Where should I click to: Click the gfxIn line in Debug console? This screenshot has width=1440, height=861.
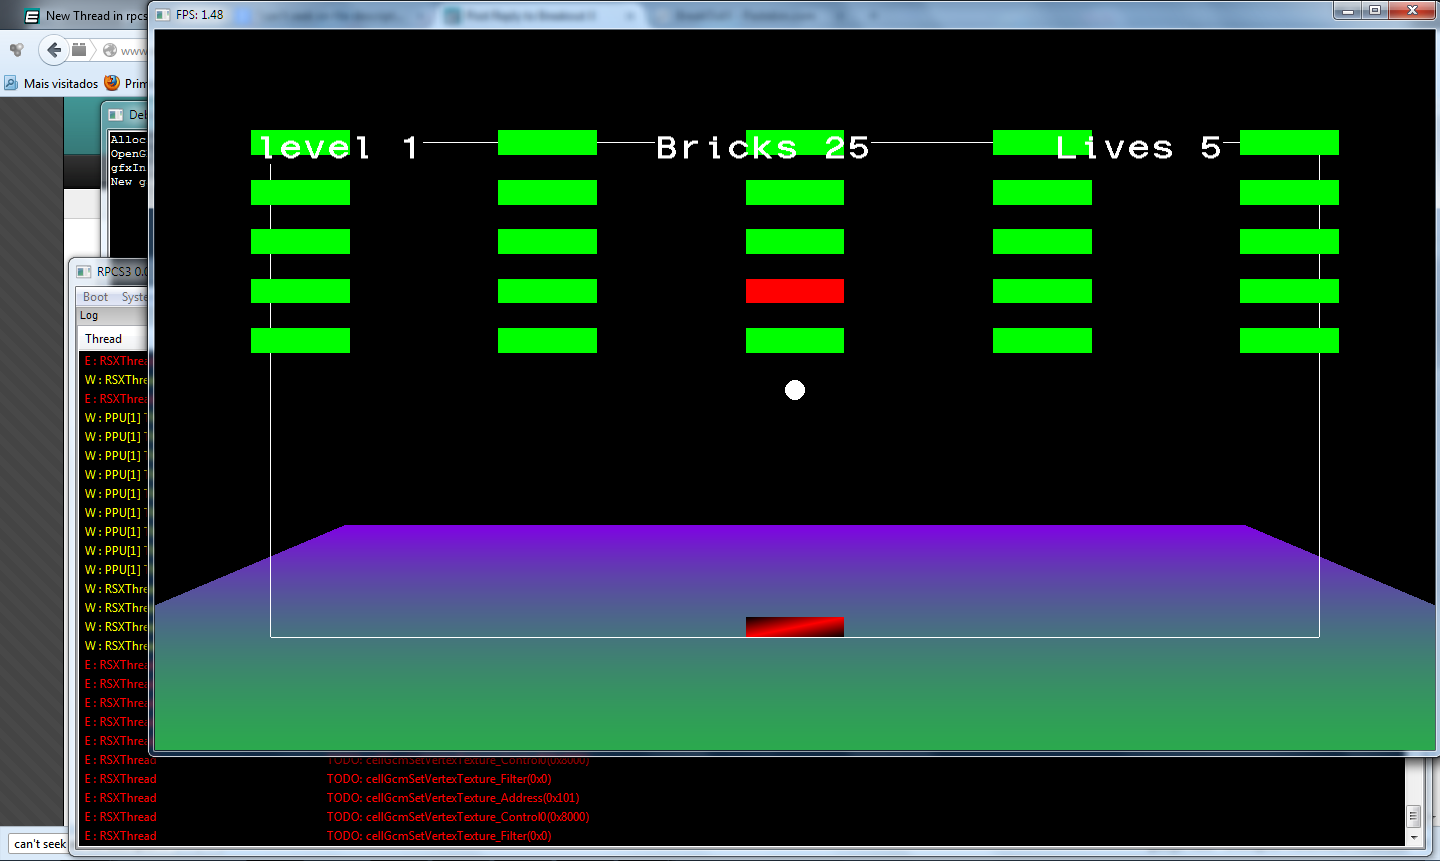point(128,168)
